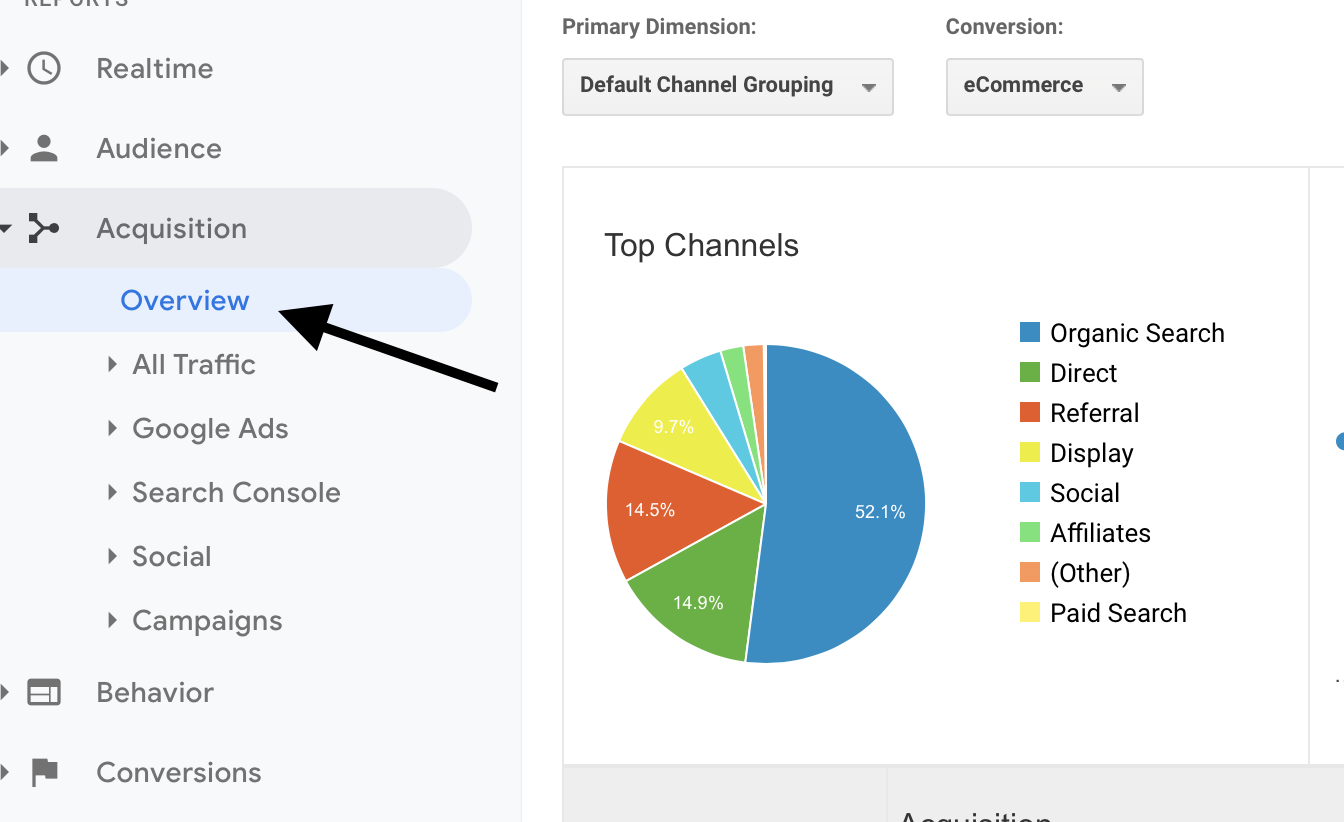1344x822 pixels.
Task: Click the Display legend label
Action: (x=1091, y=454)
